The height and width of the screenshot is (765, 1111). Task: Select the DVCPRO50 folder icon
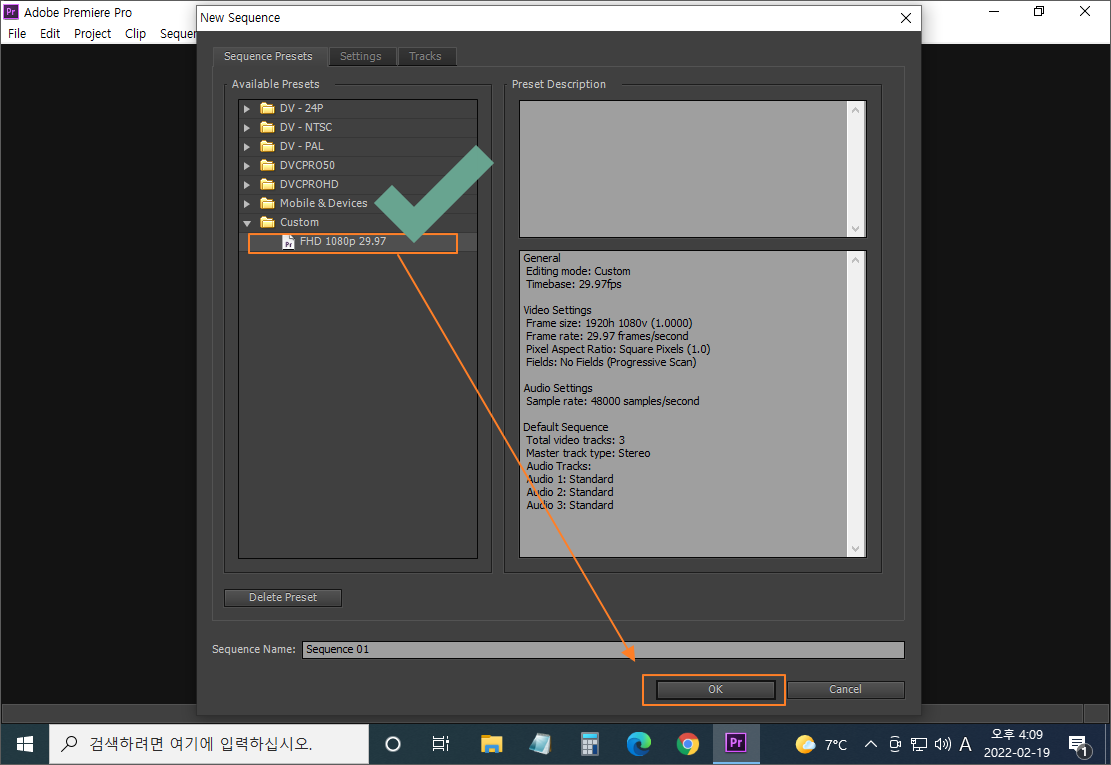[267, 165]
